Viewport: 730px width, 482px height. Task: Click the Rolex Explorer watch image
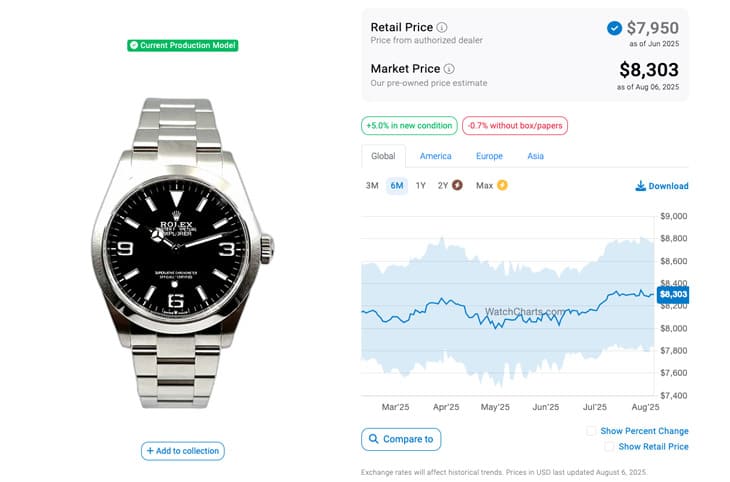click(x=182, y=253)
